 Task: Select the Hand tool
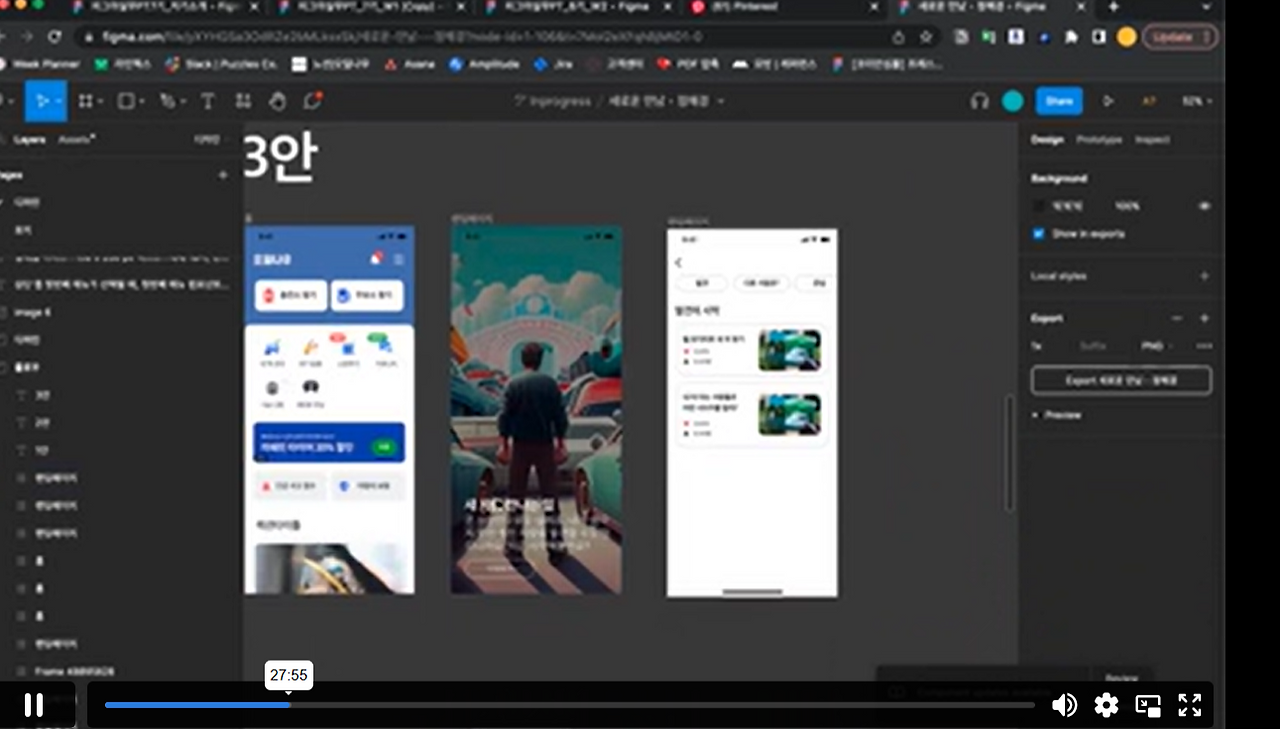tap(278, 100)
